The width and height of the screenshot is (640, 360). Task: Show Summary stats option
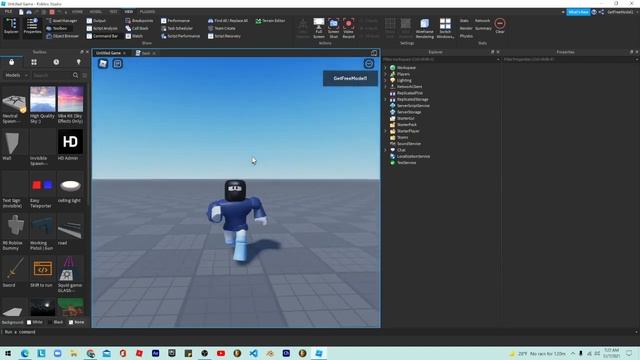pos(483,28)
